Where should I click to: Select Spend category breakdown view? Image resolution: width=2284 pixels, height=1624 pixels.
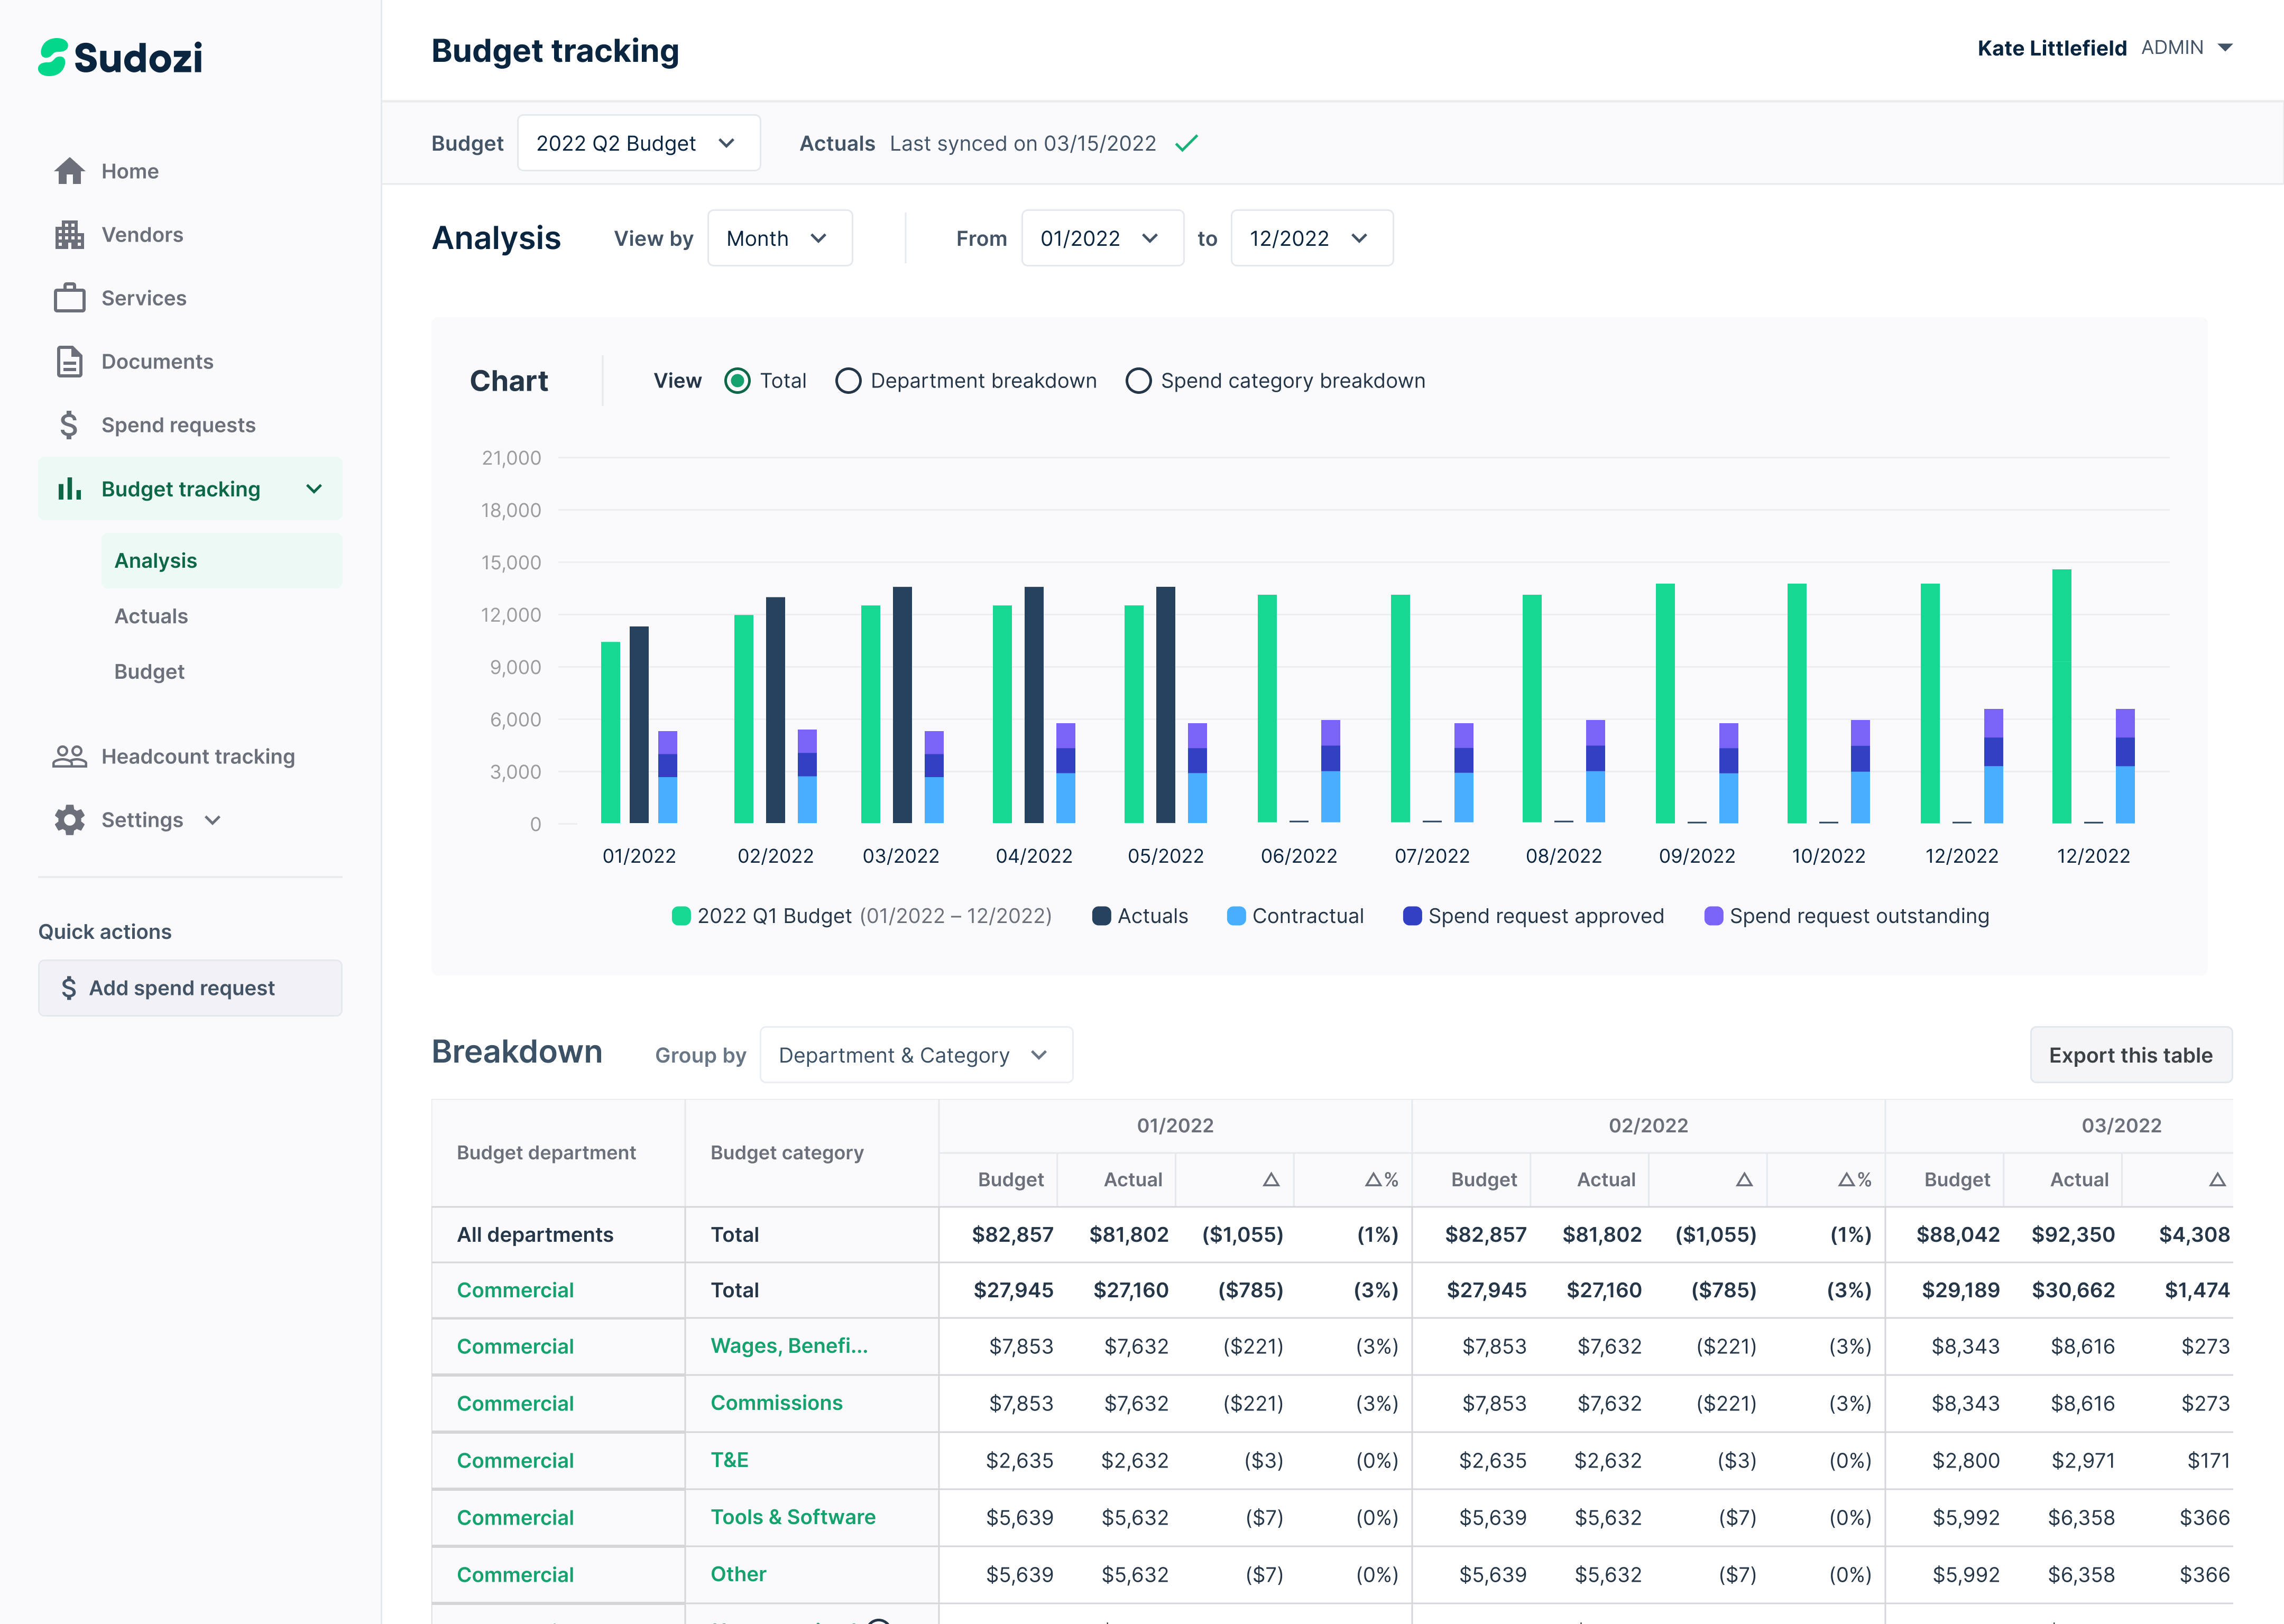pyautogui.click(x=1138, y=381)
